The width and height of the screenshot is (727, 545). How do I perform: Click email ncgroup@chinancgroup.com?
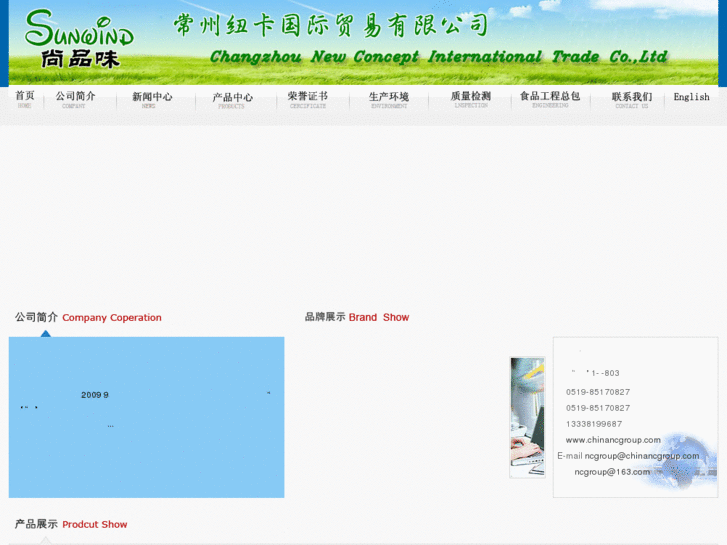coord(642,456)
